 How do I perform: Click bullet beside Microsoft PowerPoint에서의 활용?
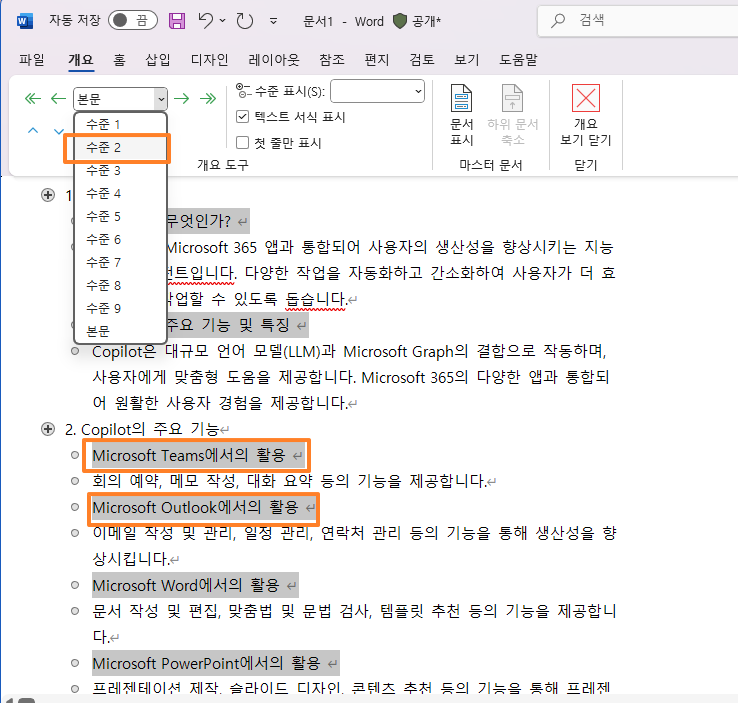(x=75, y=663)
